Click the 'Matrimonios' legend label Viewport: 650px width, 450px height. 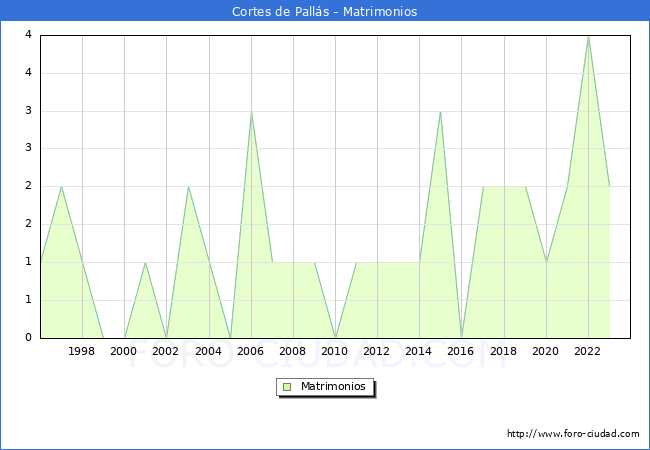(333, 387)
